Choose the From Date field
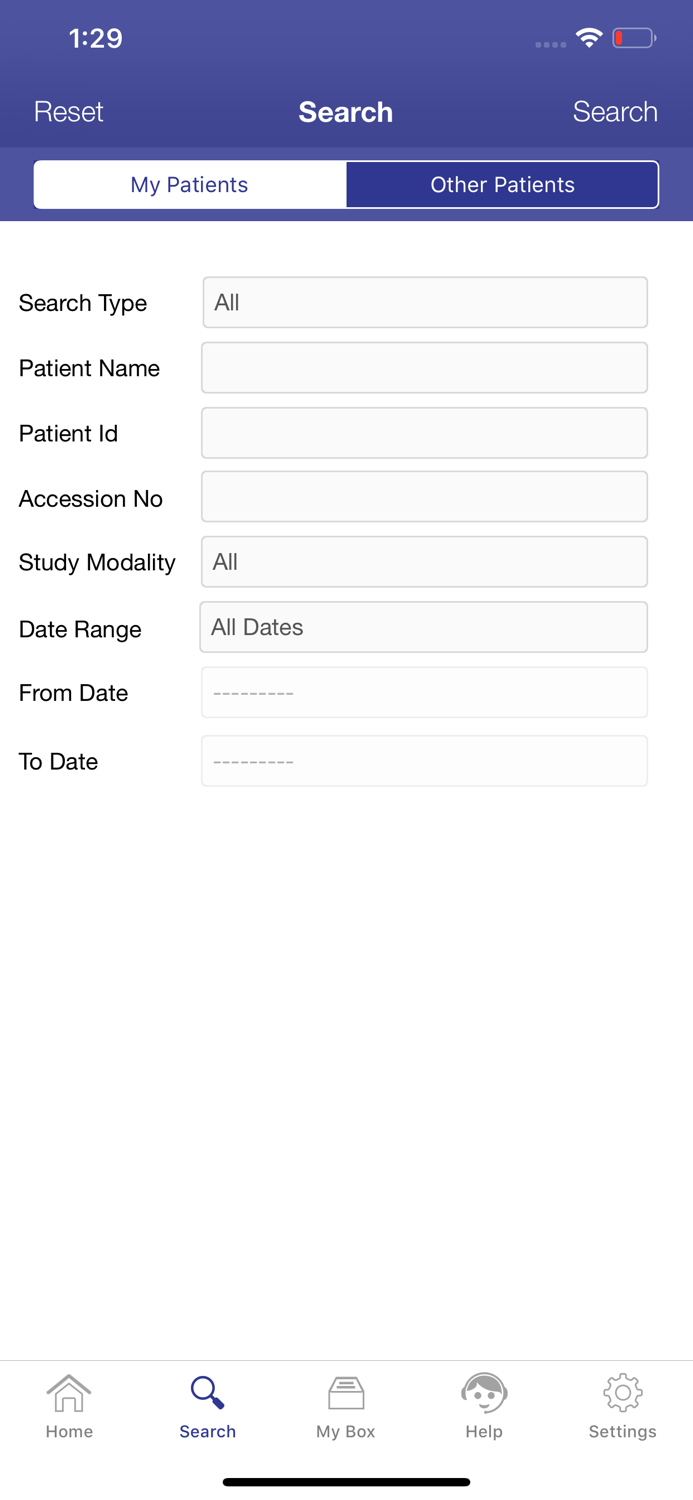Viewport: 693px width, 1500px height. pyautogui.click(x=425, y=692)
